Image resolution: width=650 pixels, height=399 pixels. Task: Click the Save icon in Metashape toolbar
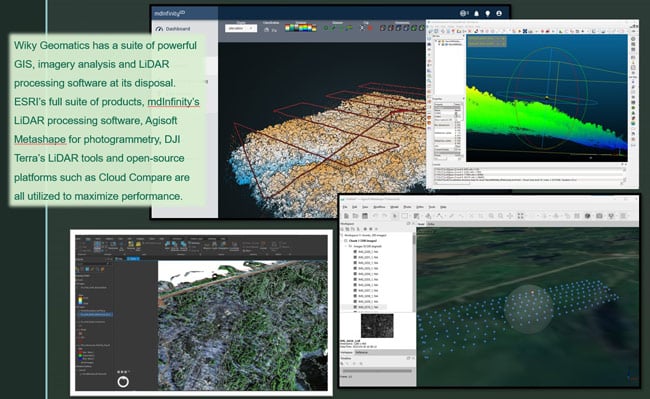click(x=365, y=216)
